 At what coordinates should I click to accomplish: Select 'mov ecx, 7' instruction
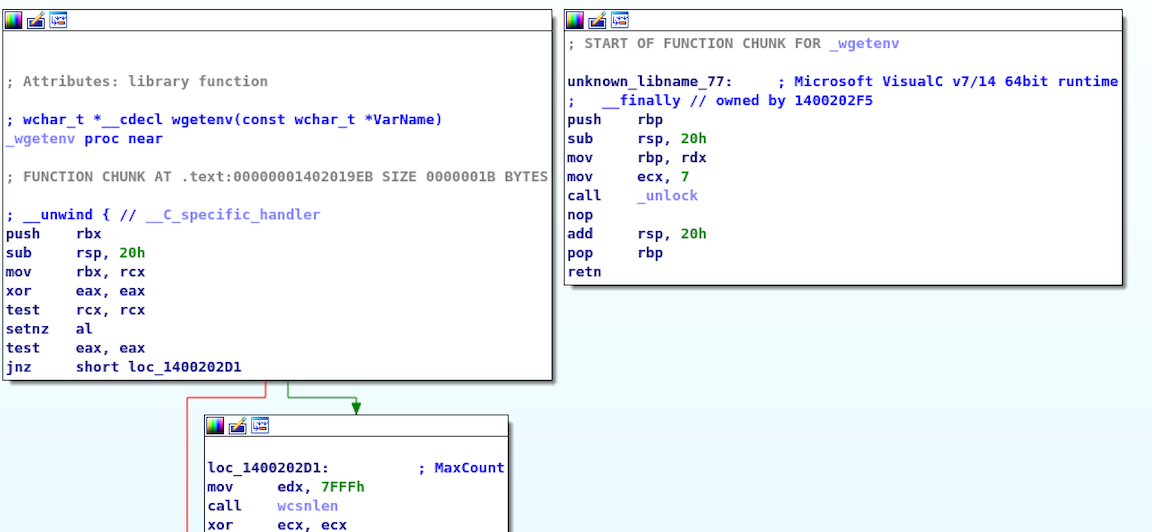coord(628,176)
